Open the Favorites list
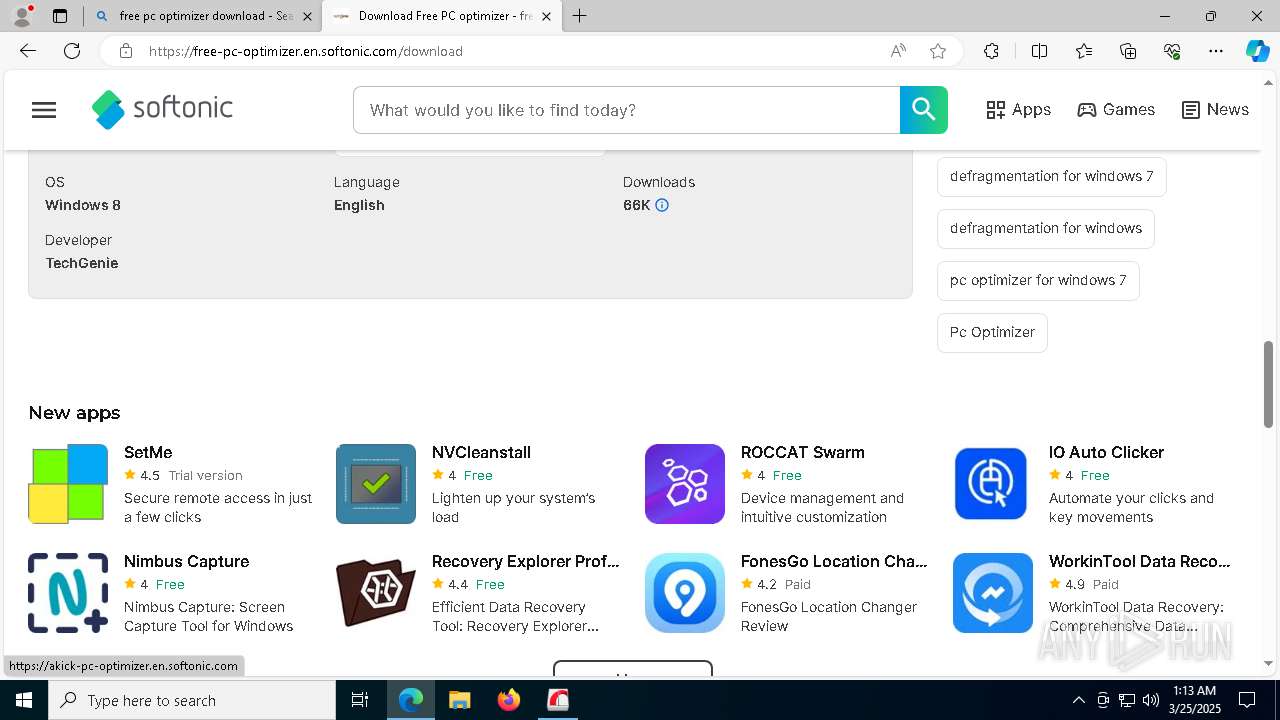Image resolution: width=1280 pixels, height=720 pixels. 1084,51
